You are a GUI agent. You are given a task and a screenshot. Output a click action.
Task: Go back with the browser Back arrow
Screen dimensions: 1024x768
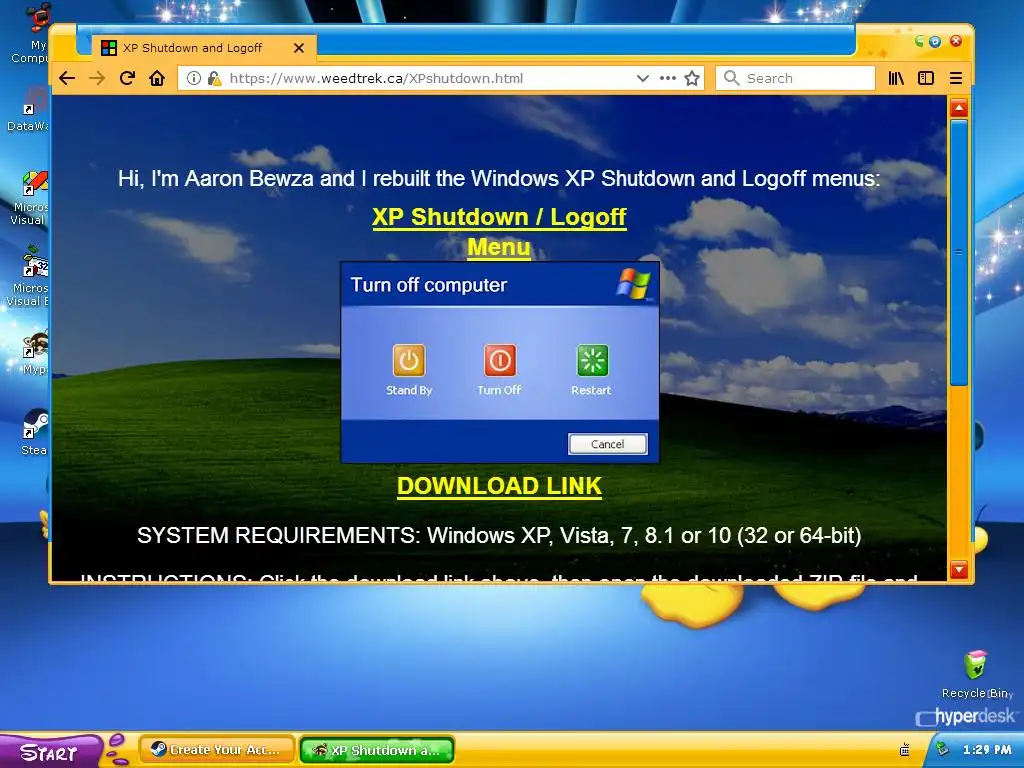coord(67,78)
